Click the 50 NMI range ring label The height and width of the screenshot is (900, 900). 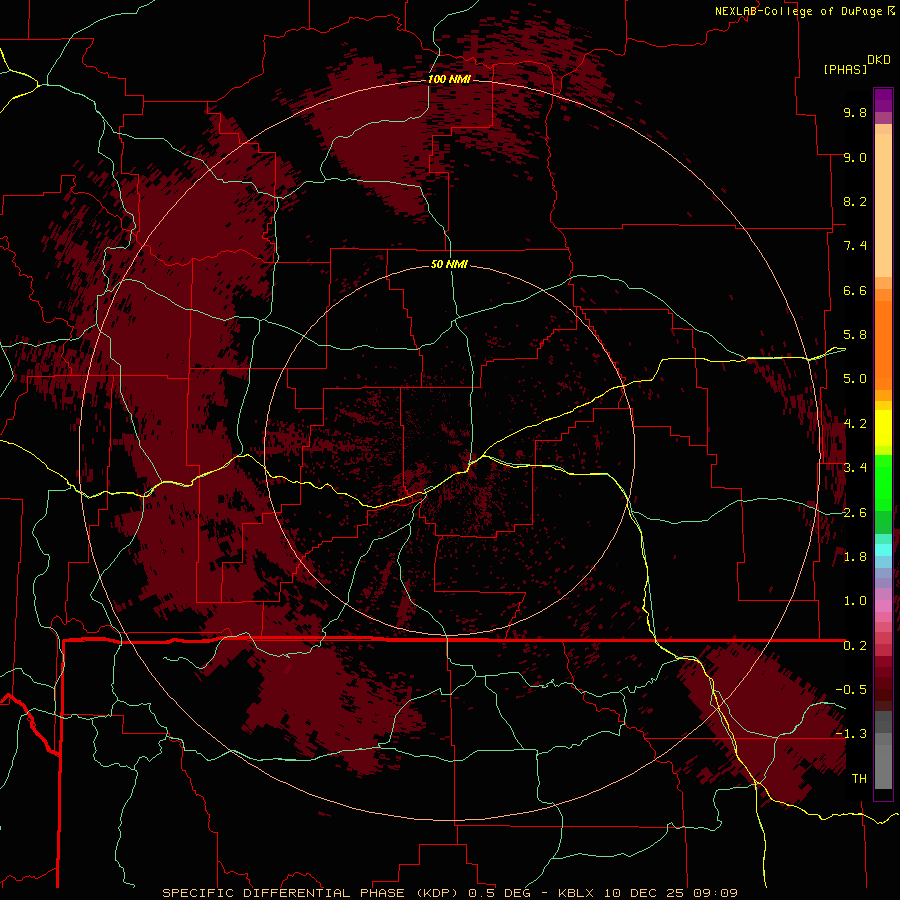[449, 264]
